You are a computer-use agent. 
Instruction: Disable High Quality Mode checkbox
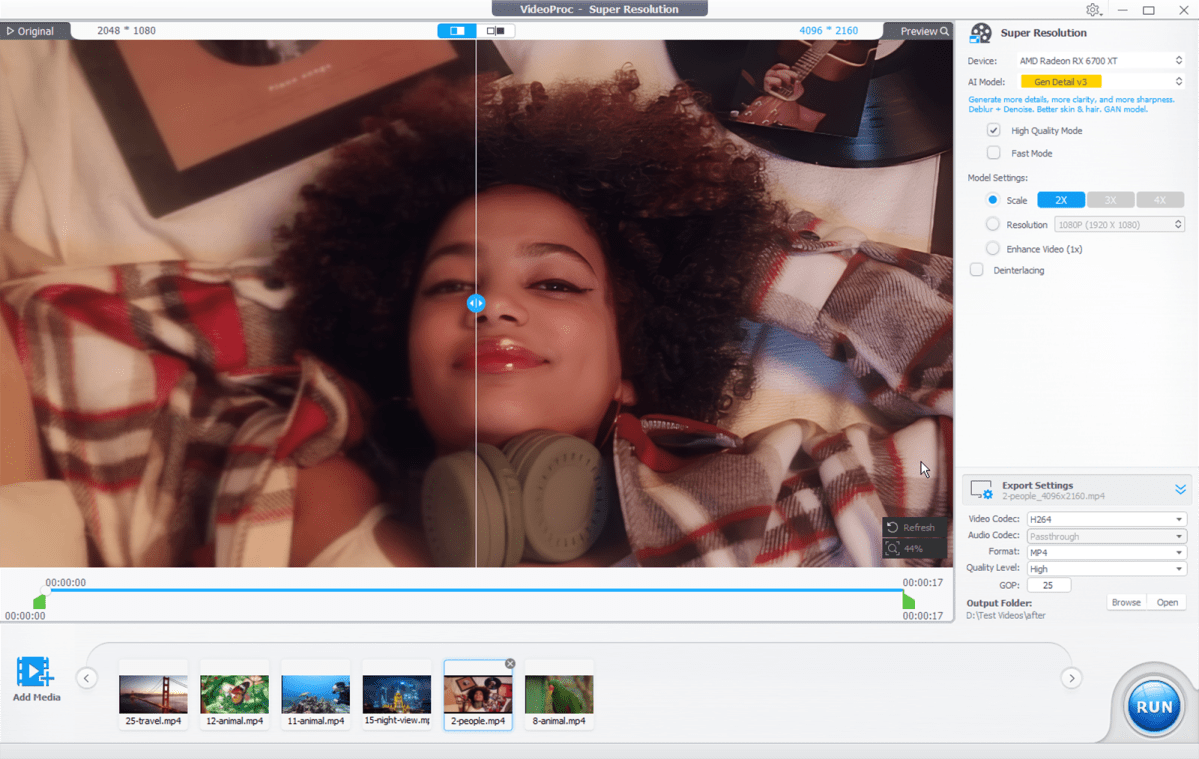pyautogui.click(x=993, y=130)
